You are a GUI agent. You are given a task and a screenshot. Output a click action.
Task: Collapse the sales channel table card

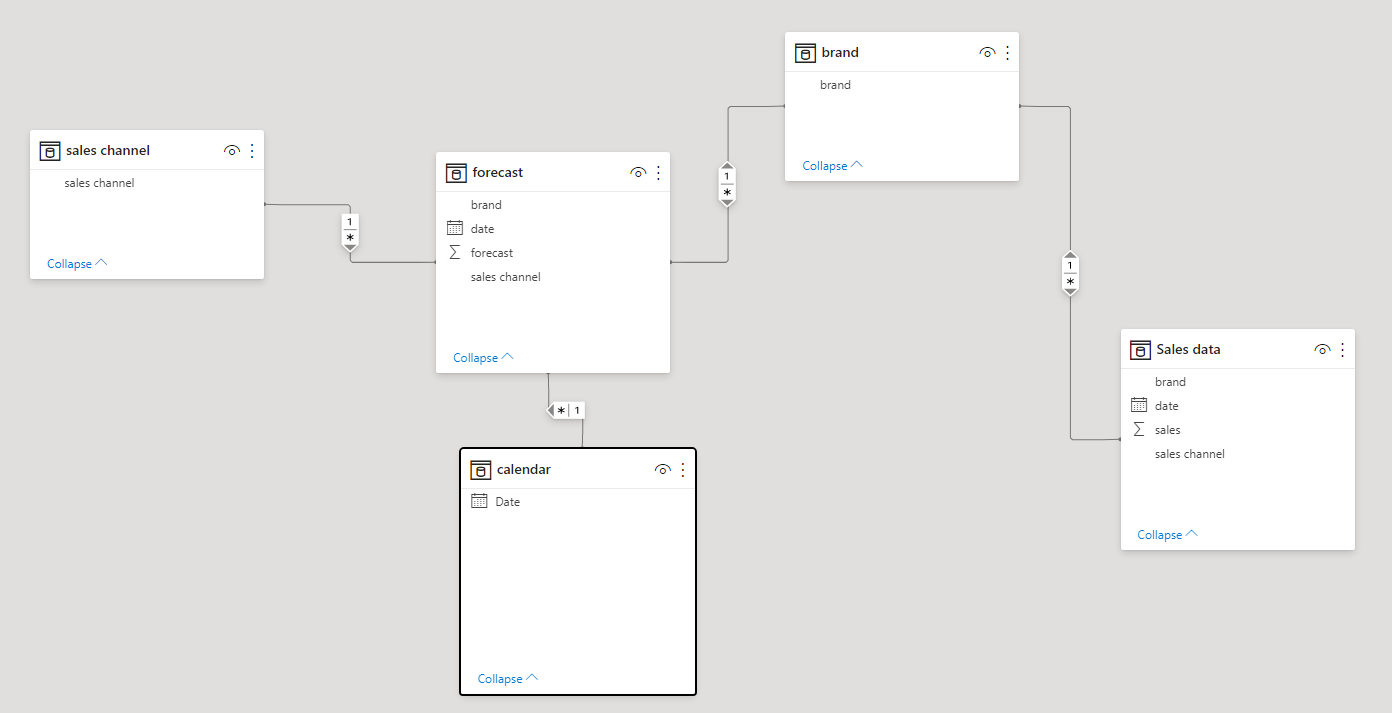(x=77, y=264)
